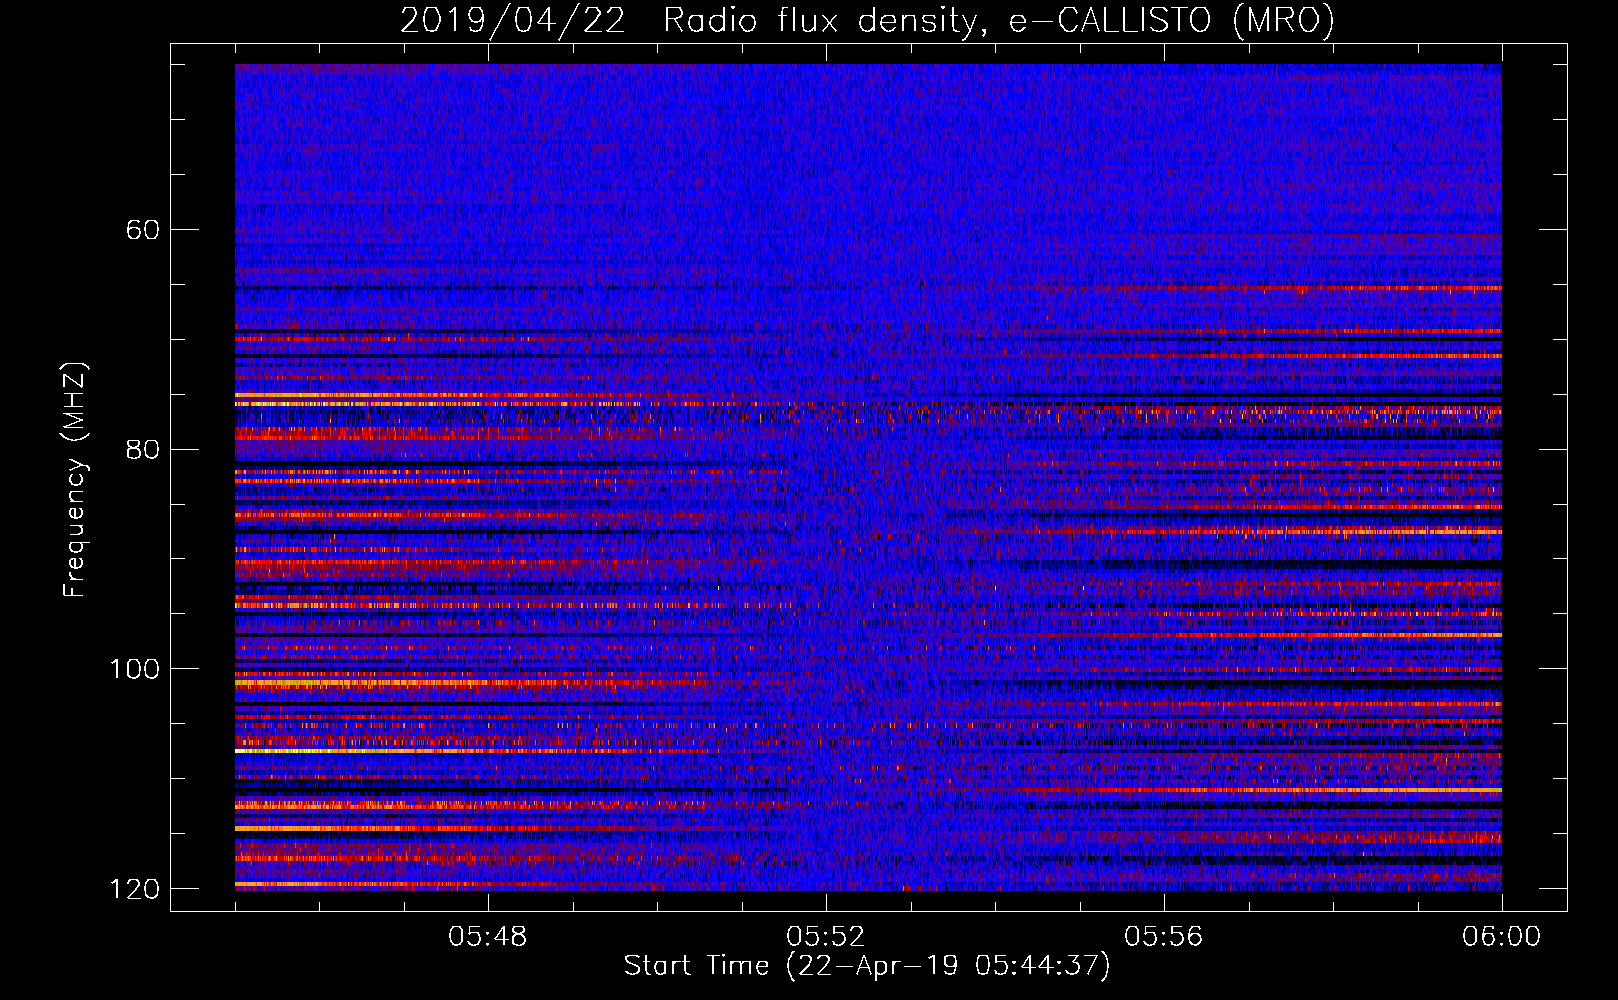The width and height of the screenshot is (1618, 1000).
Task: Click the 100 frequency tick label
Action: click(x=134, y=669)
